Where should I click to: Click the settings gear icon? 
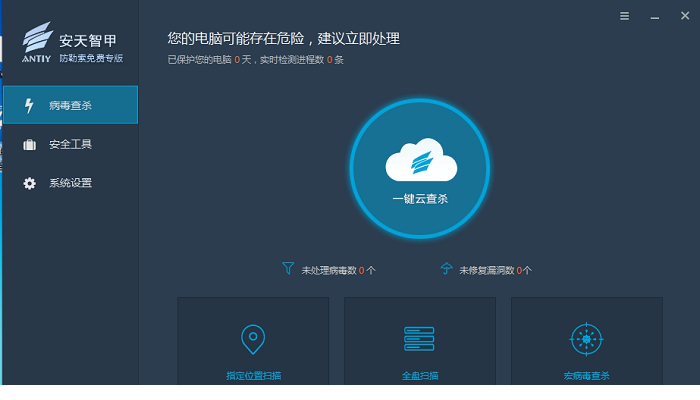(x=29, y=183)
